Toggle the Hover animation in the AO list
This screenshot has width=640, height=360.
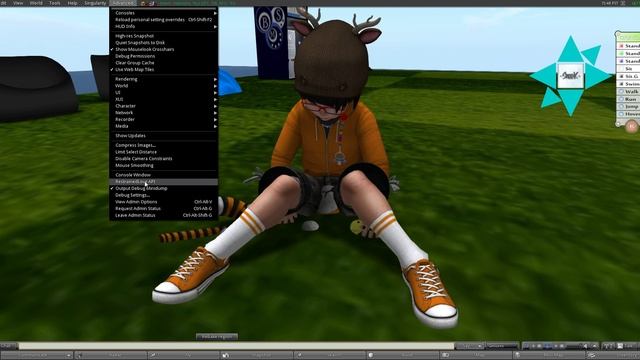click(x=629, y=114)
